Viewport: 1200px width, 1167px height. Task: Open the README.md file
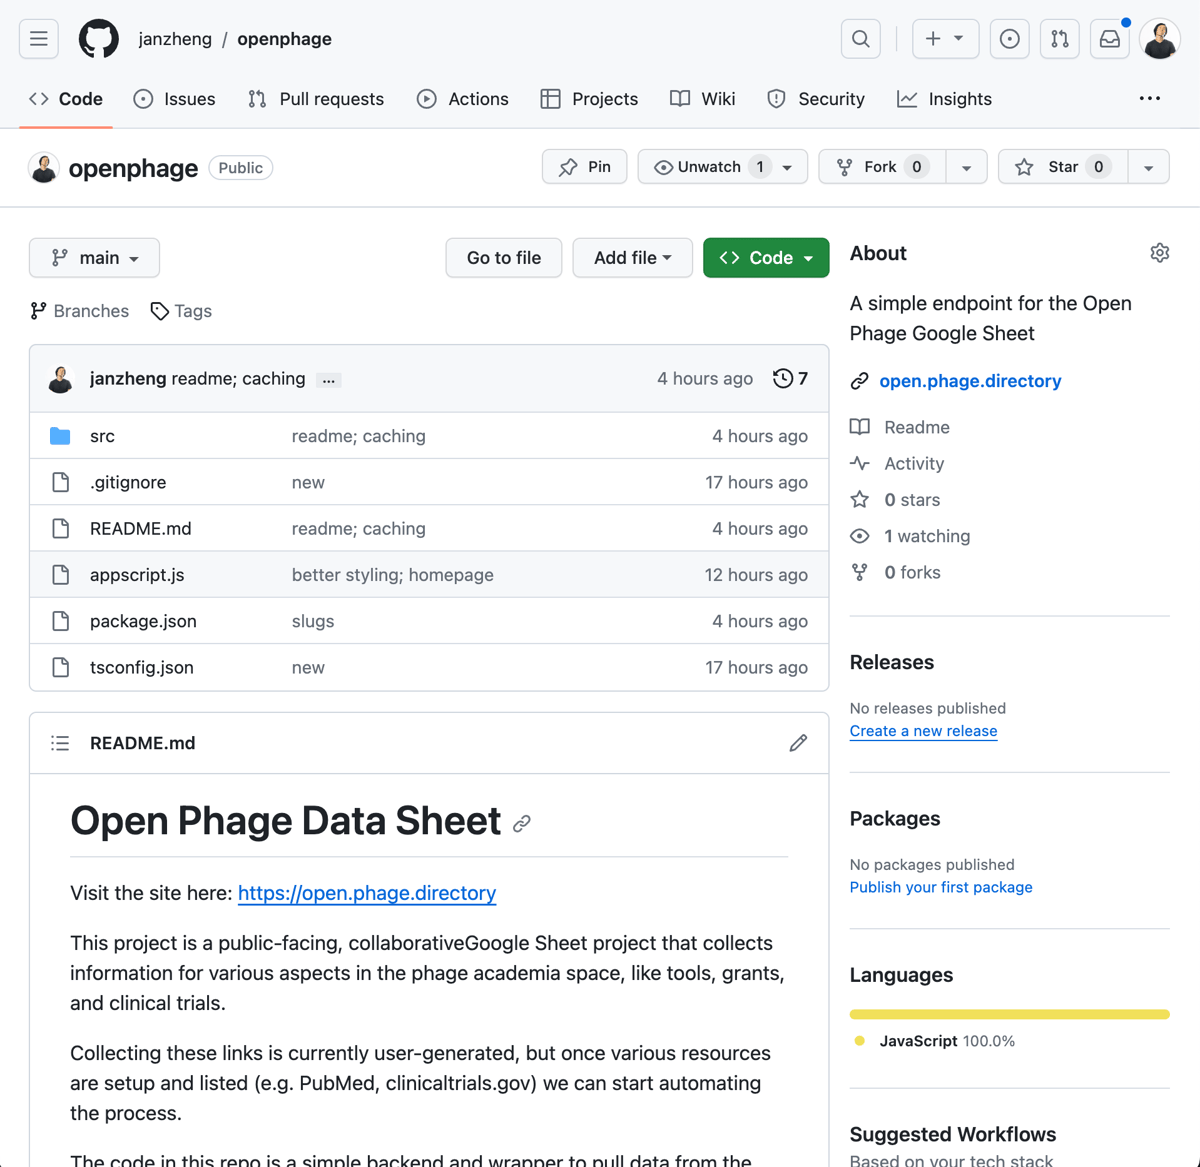[x=140, y=529]
